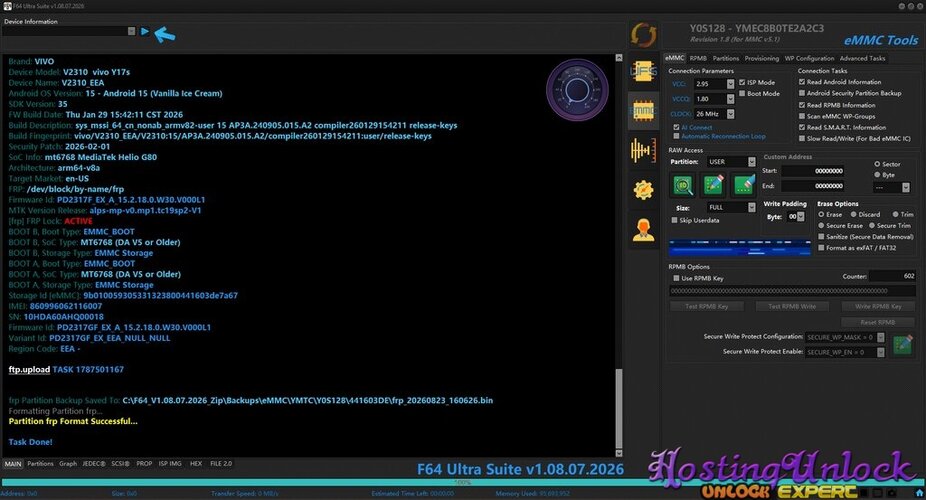Viewport: 926px width, 500px height.
Task: Click the log panel vertical scrollbar
Action: click(x=618, y=409)
